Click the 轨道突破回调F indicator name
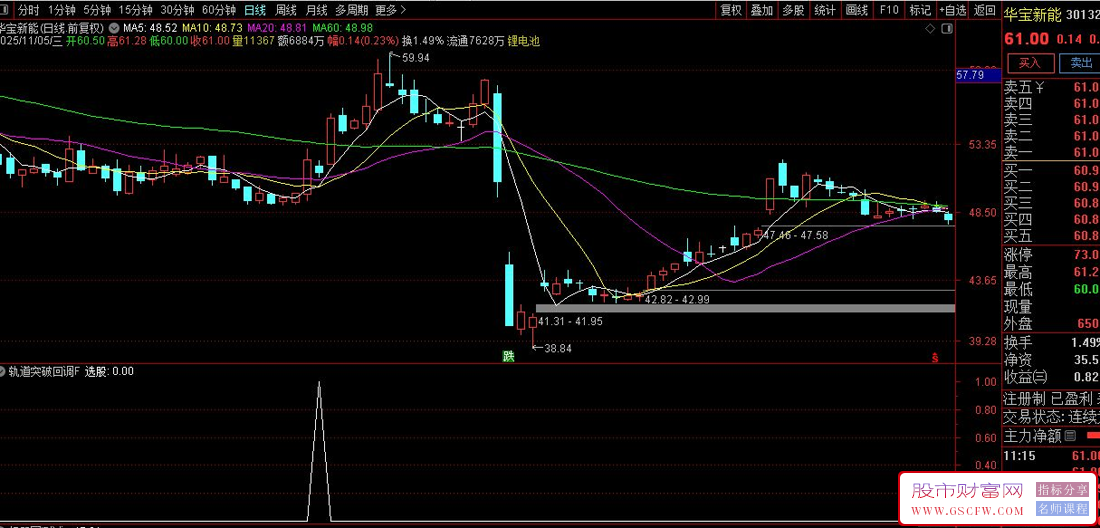1100x528 pixels. pyautogui.click(x=43, y=372)
